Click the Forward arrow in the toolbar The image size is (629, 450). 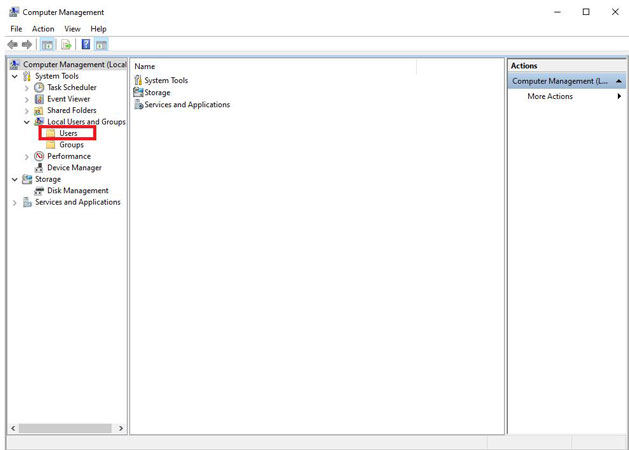(x=27, y=44)
